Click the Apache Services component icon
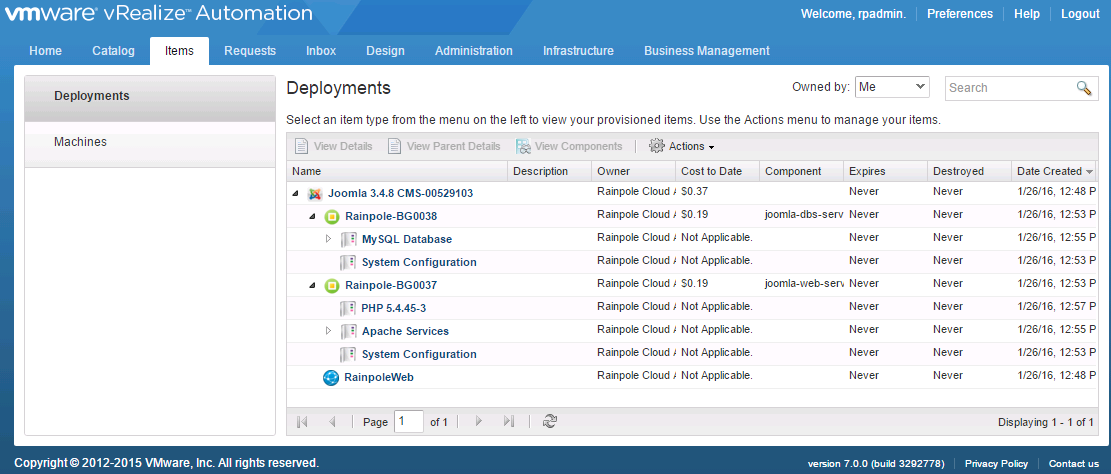The height and width of the screenshot is (474, 1111). click(348, 331)
